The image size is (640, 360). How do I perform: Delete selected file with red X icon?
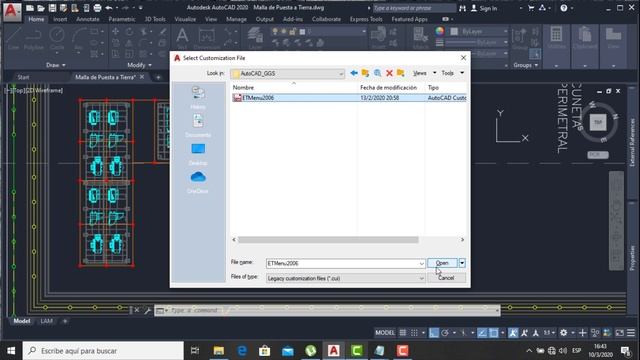[x=389, y=73]
